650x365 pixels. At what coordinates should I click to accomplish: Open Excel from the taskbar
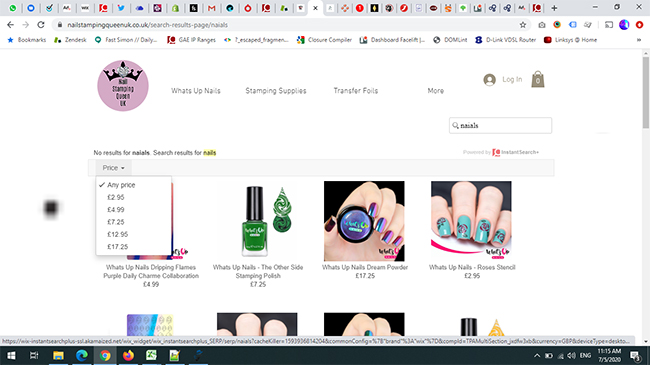pyautogui.click(x=151, y=355)
